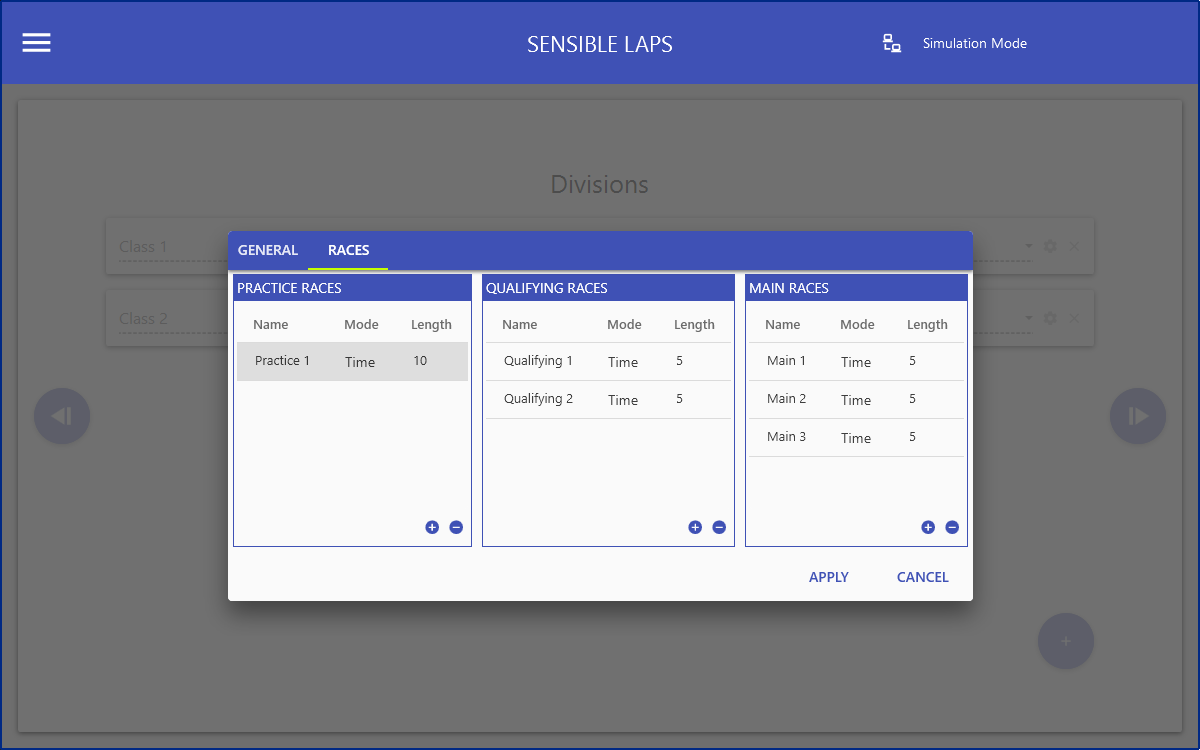Select the Races tab

pyautogui.click(x=348, y=250)
